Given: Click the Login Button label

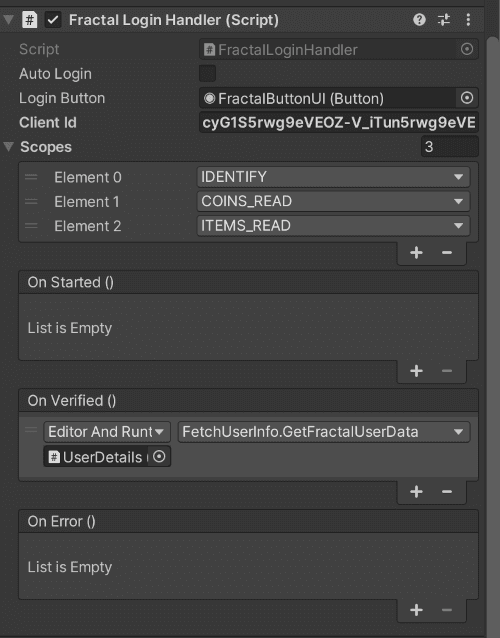Looking at the screenshot, I should click(x=62, y=98).
